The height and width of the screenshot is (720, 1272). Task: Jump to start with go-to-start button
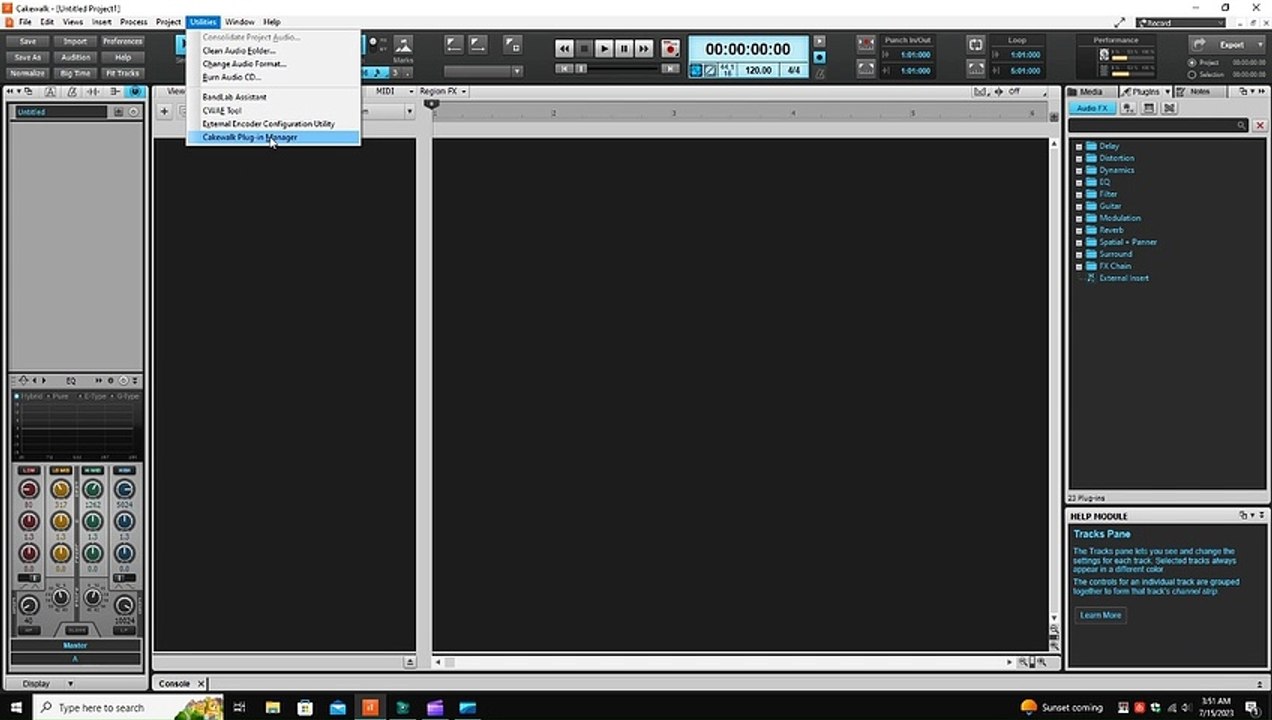point(565,69)
